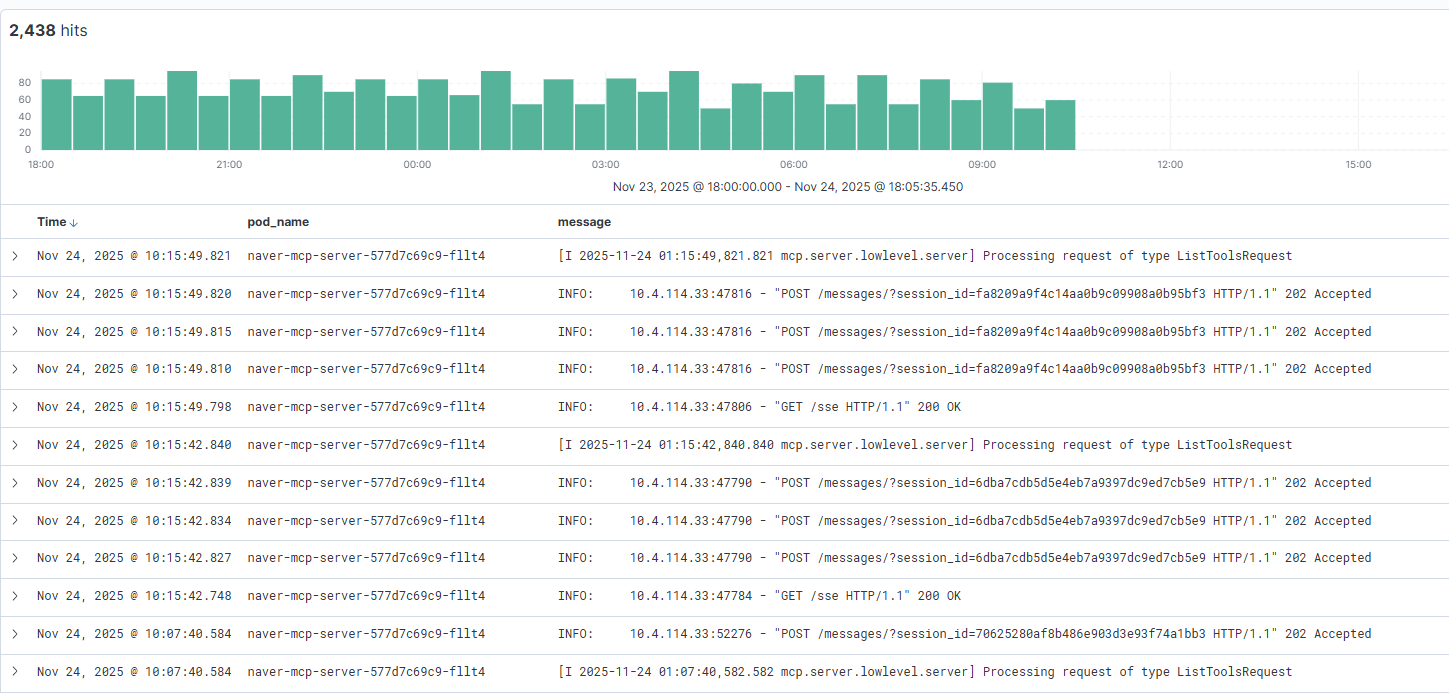The width and height of the screenshot is (1449, 693).
Task: Expand the first log entry details
Action: pyautogui.click(x=14, y=255)
